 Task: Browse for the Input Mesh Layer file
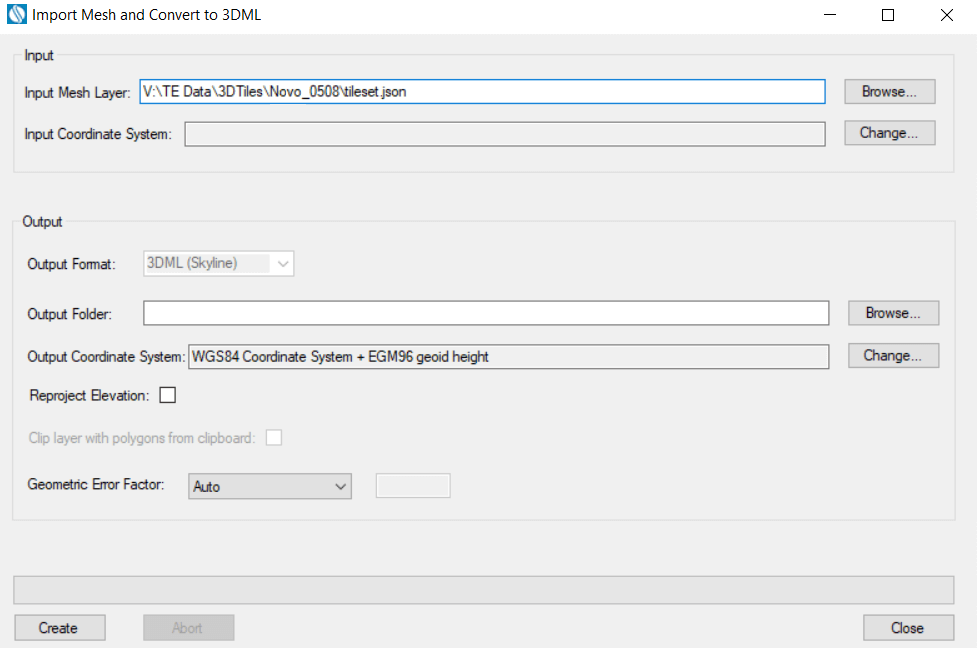coord(889,92)
